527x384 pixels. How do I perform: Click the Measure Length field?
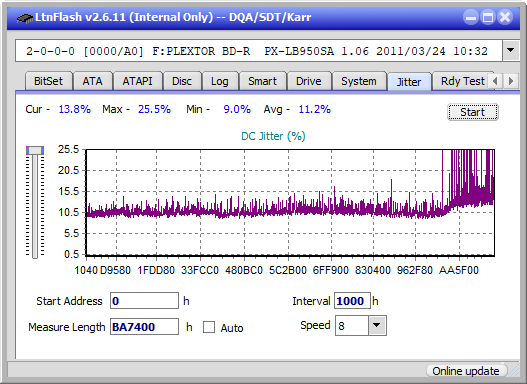tap(145, 327)
